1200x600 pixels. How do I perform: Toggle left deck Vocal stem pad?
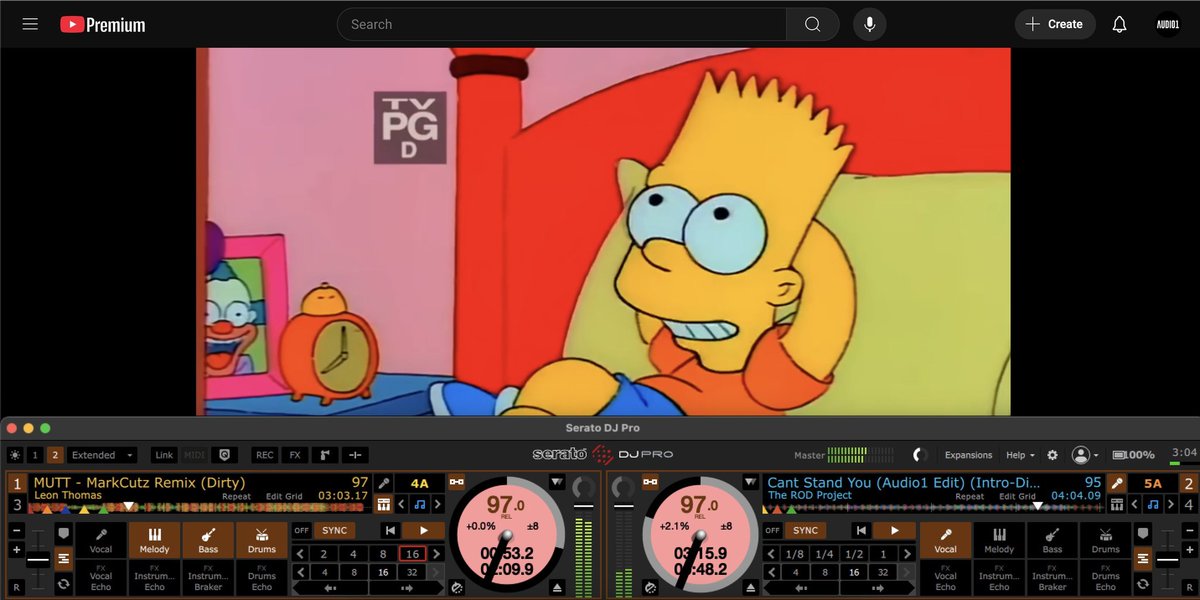(101, 540)
